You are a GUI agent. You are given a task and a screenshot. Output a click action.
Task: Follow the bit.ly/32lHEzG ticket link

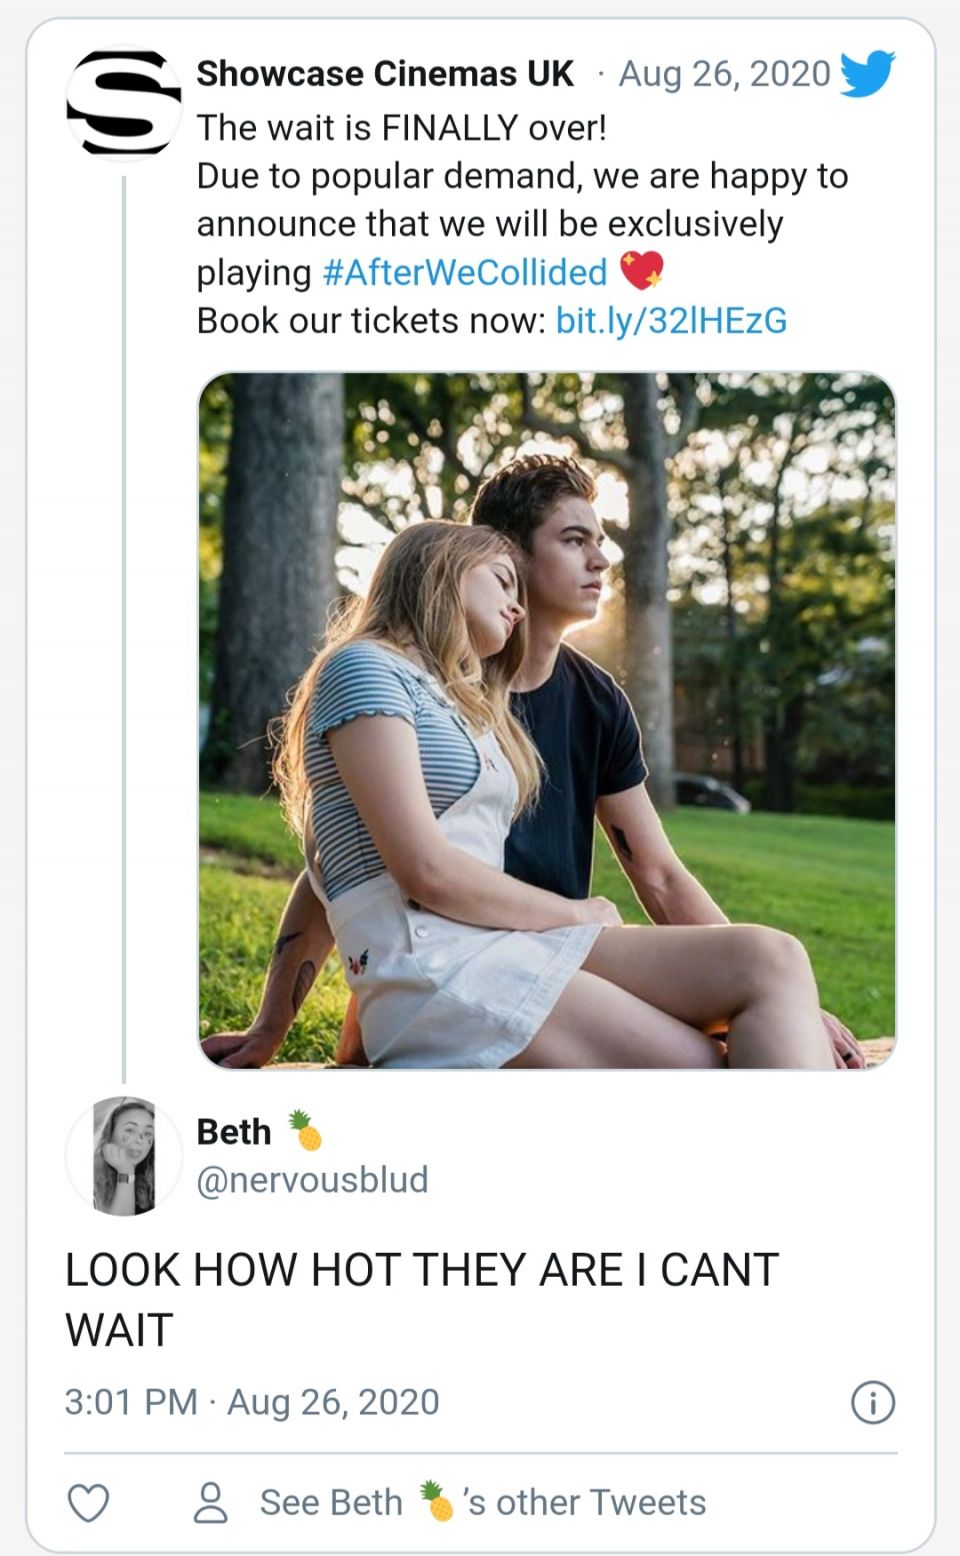[671, 320]
